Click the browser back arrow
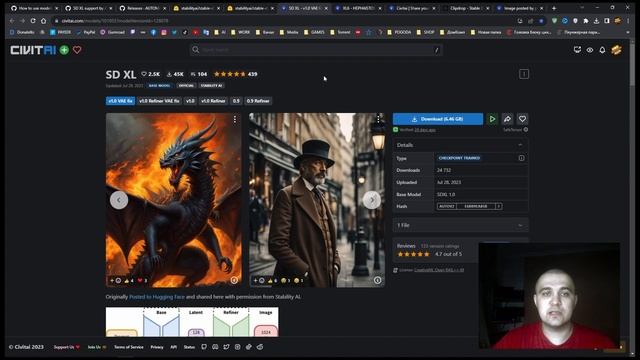The image size is (640, 360). coord(12,20)
